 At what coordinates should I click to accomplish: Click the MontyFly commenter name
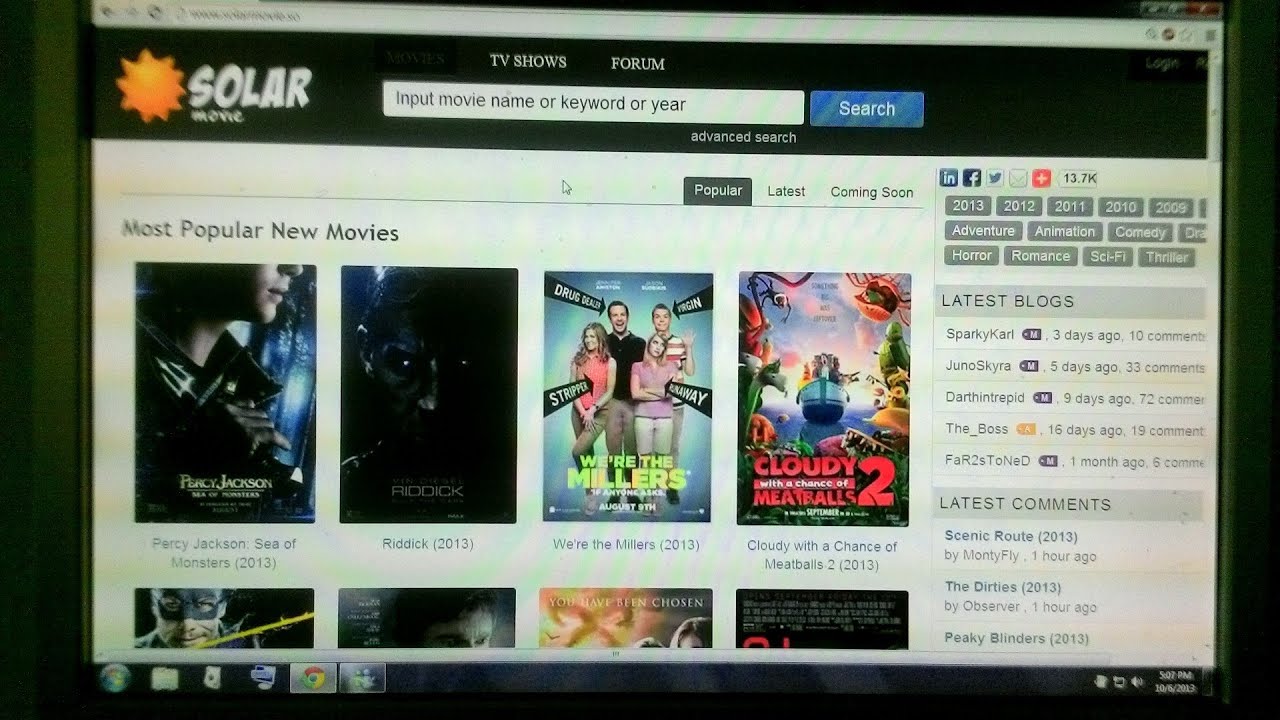point(991,556)
